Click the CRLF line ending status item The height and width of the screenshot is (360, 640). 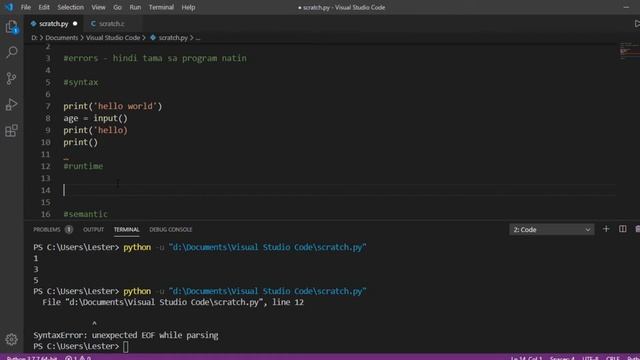(x=613, y=358)
